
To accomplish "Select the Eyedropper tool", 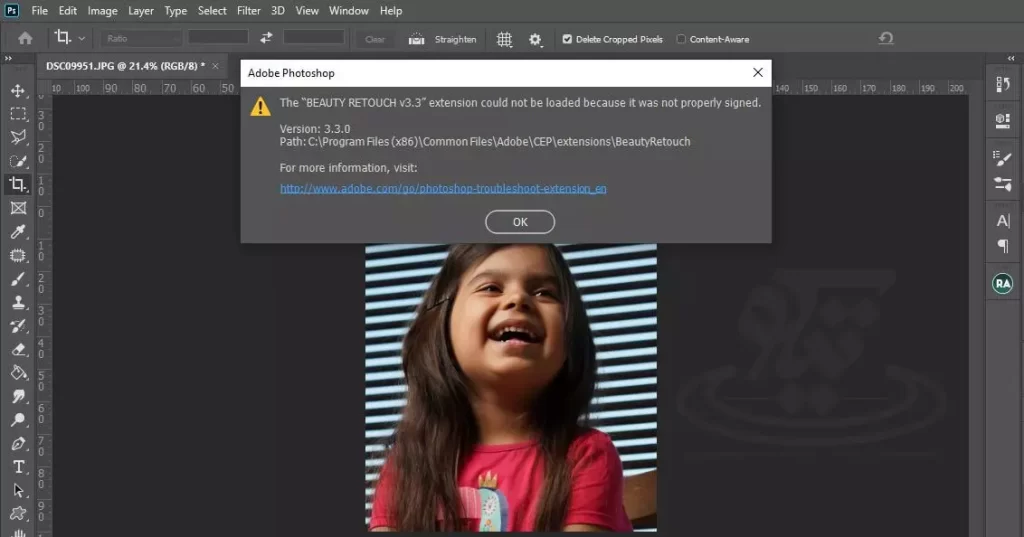I will click(18, 232).
